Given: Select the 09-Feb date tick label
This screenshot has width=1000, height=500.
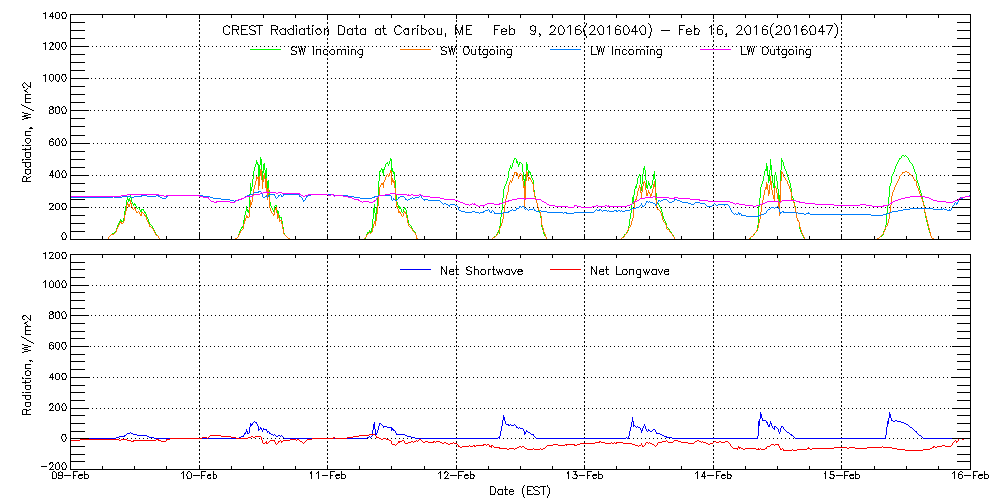Looking at the screenshot, I should 73,478.
